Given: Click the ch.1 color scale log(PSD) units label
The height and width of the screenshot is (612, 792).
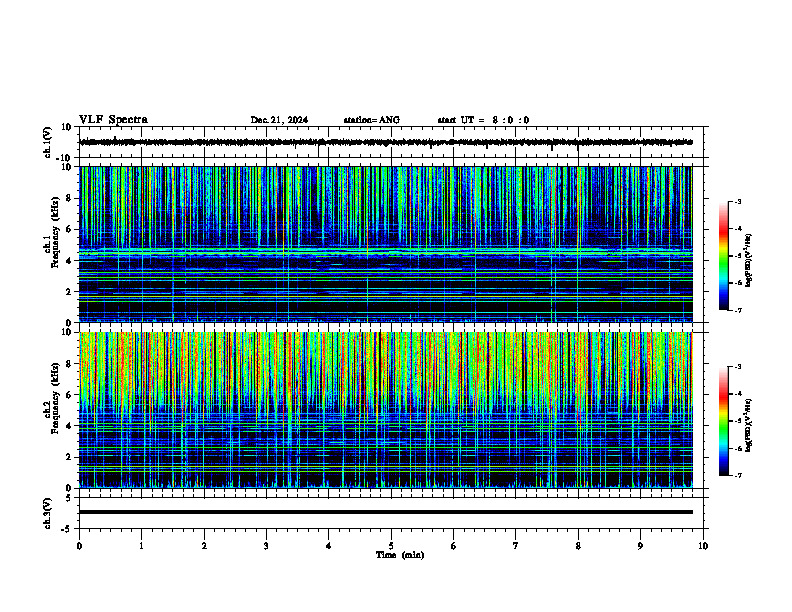Looking at the screenshot, I should pyautogui.click(x=749, y=260).
